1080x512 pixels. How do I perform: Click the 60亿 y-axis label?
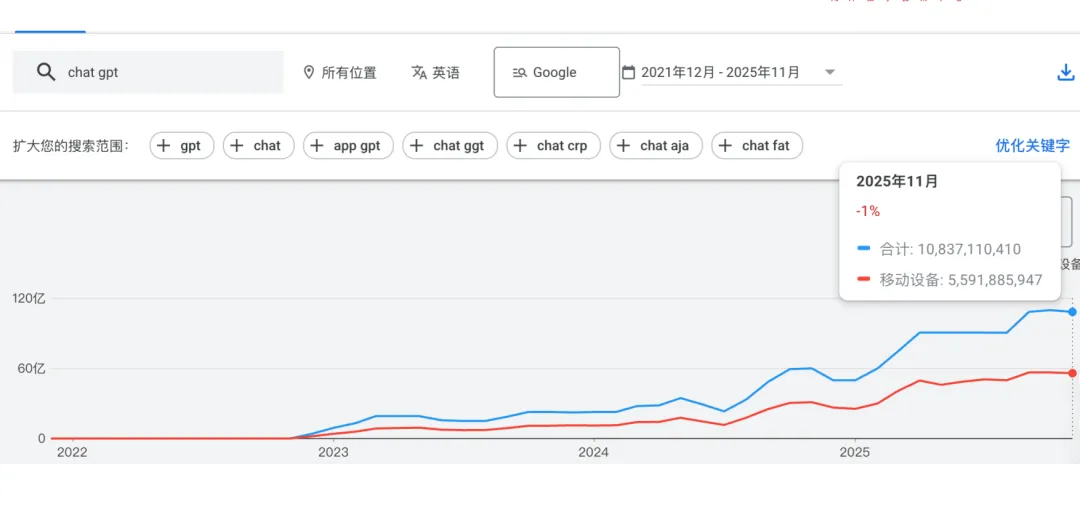tap(32, 369)
